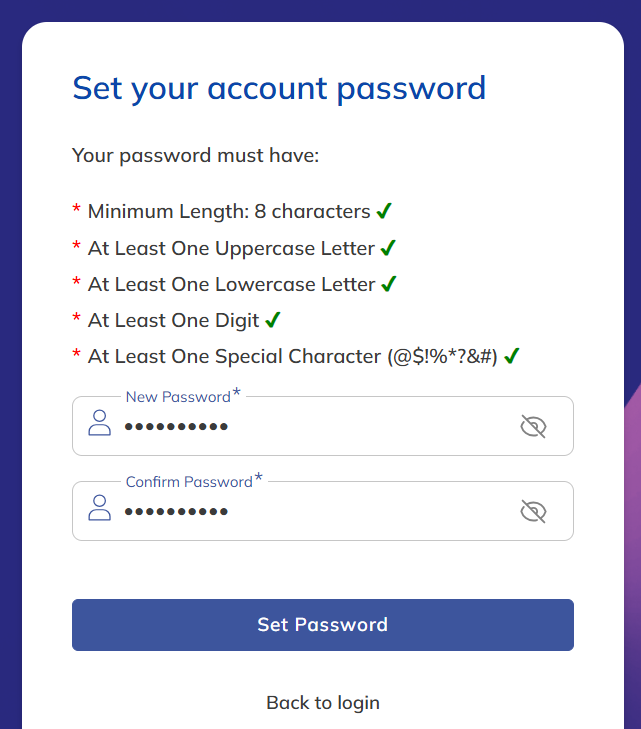Click the green checkmark beside Minimum Length
Image resolution: width=641 pixels, height=729 pixels.
point(384,211)
